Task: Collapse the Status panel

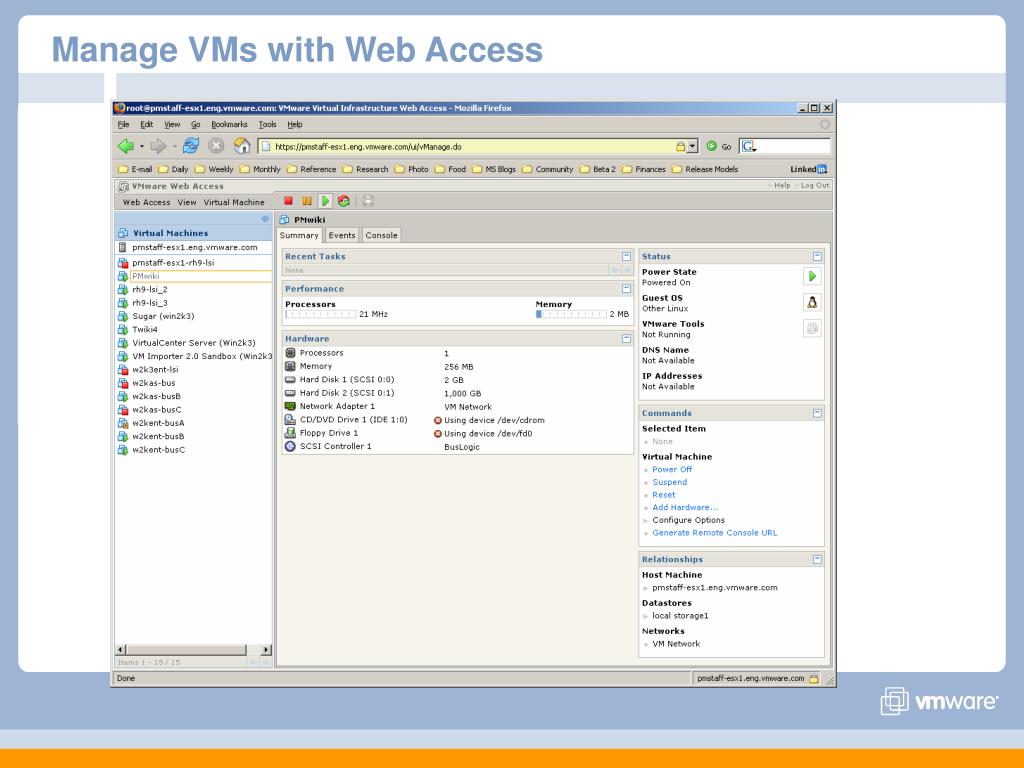Action: tap(817, 257)
